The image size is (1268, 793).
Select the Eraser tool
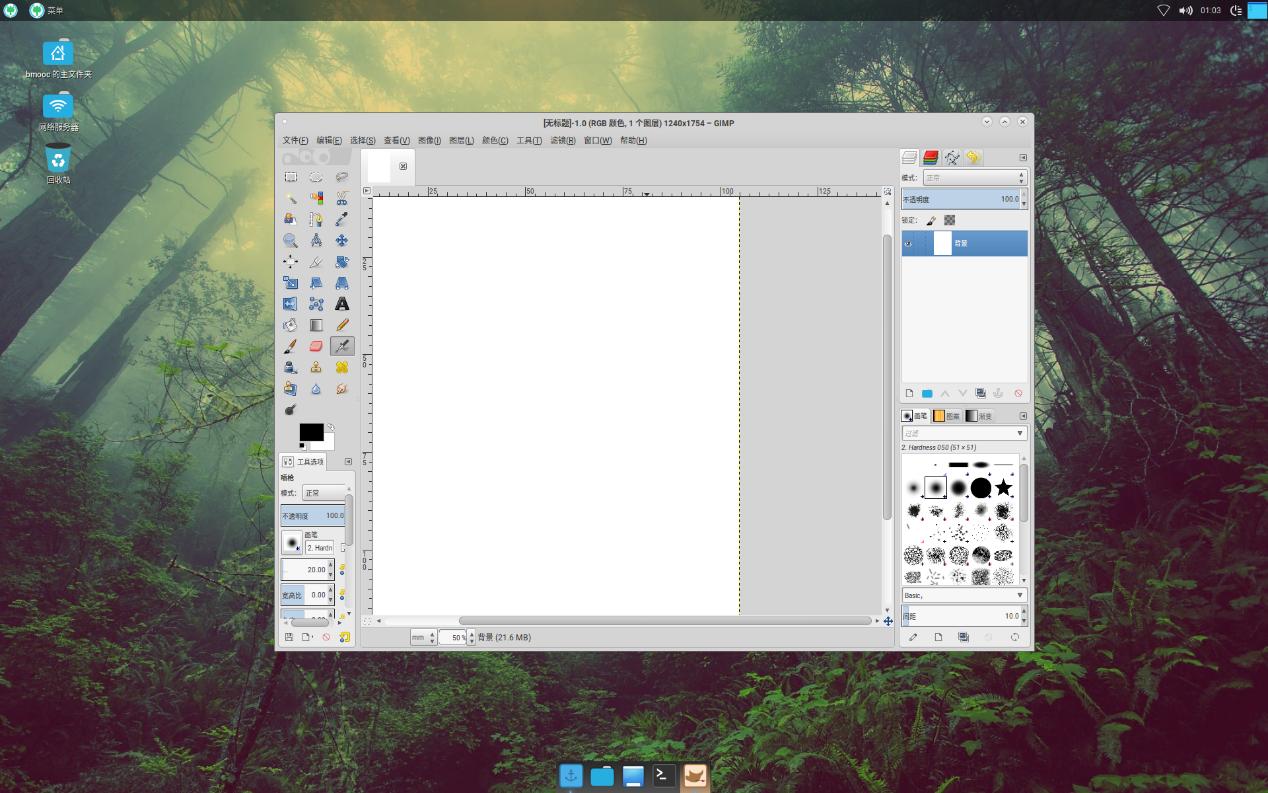click(316, 346)
